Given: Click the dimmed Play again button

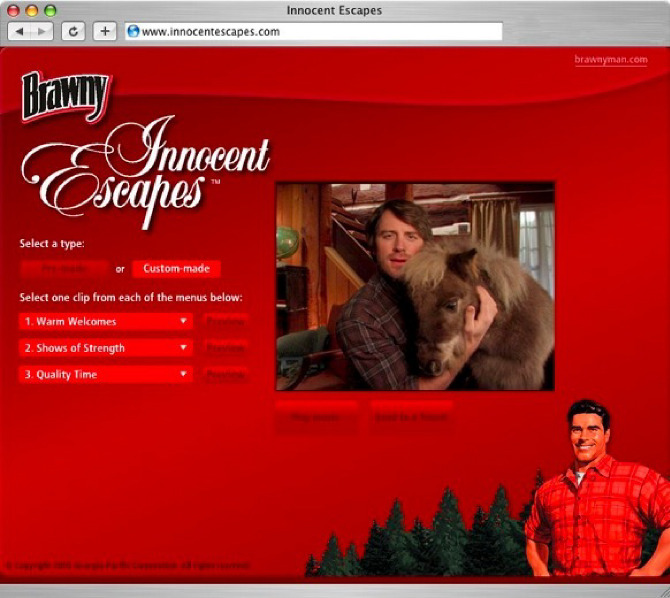Looking at the screenshot, I should click(x=316, y=417).
